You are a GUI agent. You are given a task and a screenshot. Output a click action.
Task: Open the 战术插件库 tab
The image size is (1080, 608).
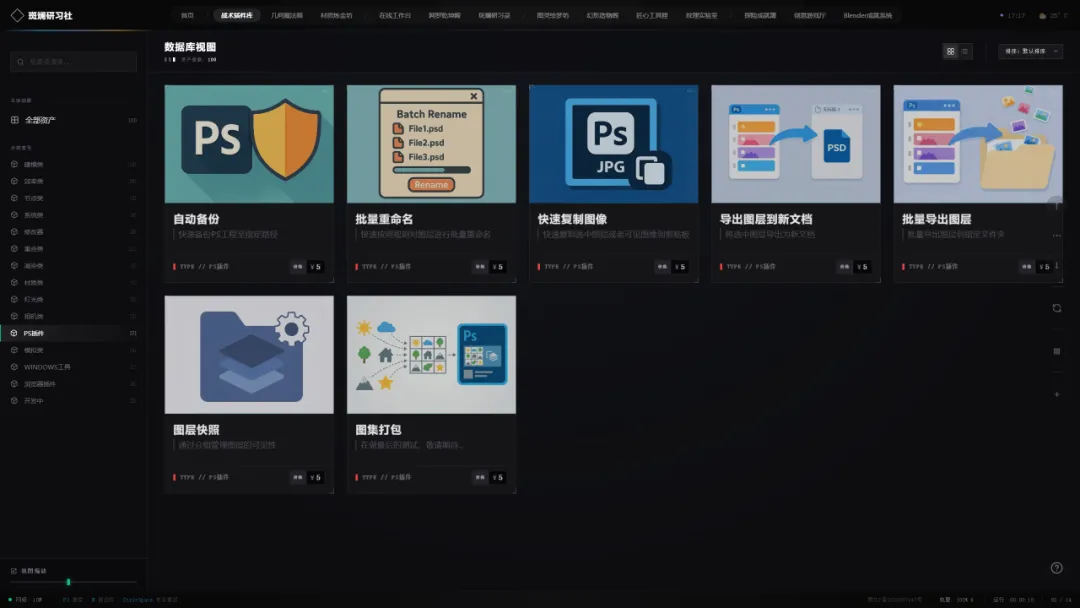[236, 15]
